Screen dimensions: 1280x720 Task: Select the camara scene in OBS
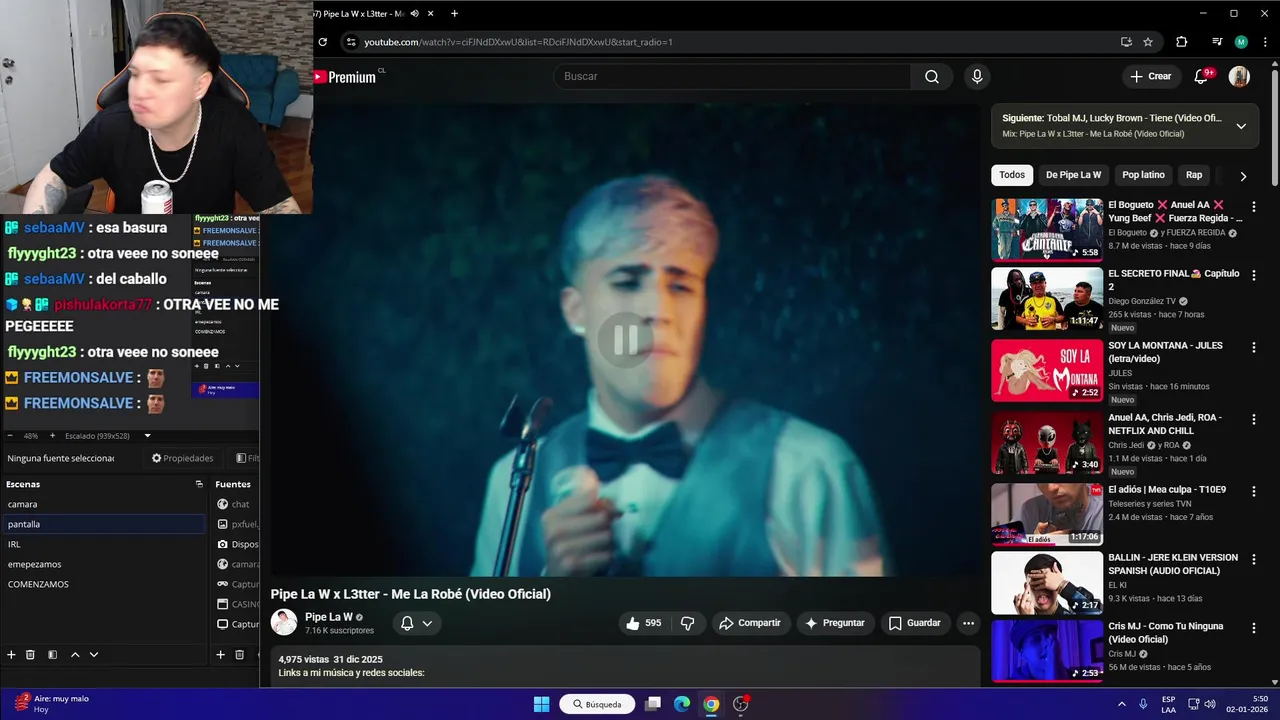pyautogui.click(x=102, y=504)
